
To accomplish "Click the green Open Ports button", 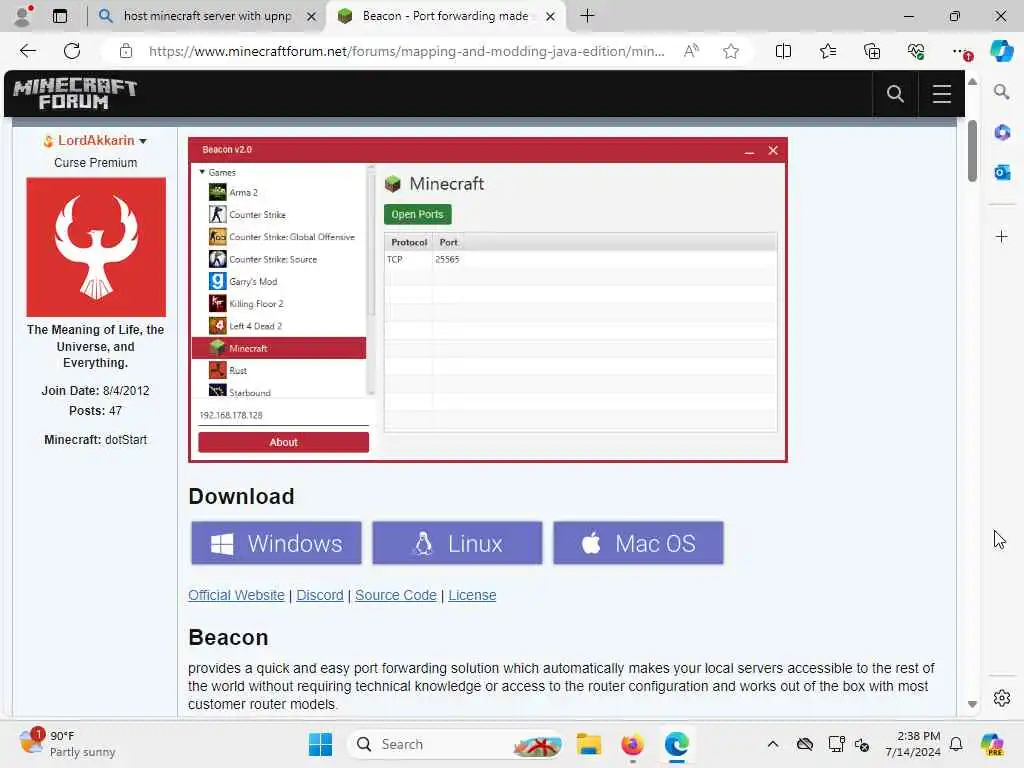I will (x=417, y=214).
